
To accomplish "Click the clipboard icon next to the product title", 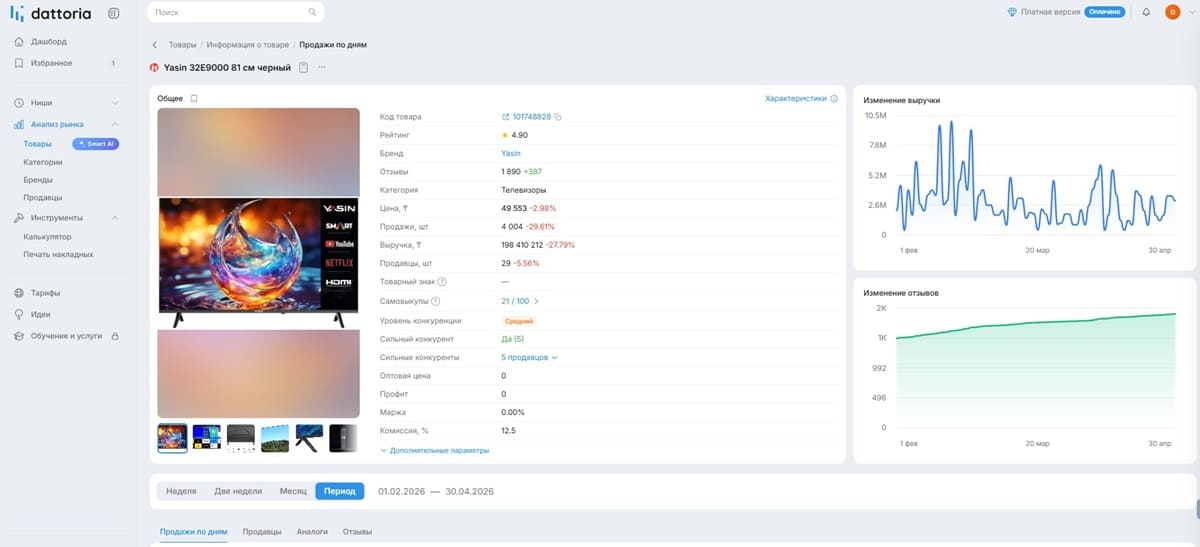I will 303,67.
